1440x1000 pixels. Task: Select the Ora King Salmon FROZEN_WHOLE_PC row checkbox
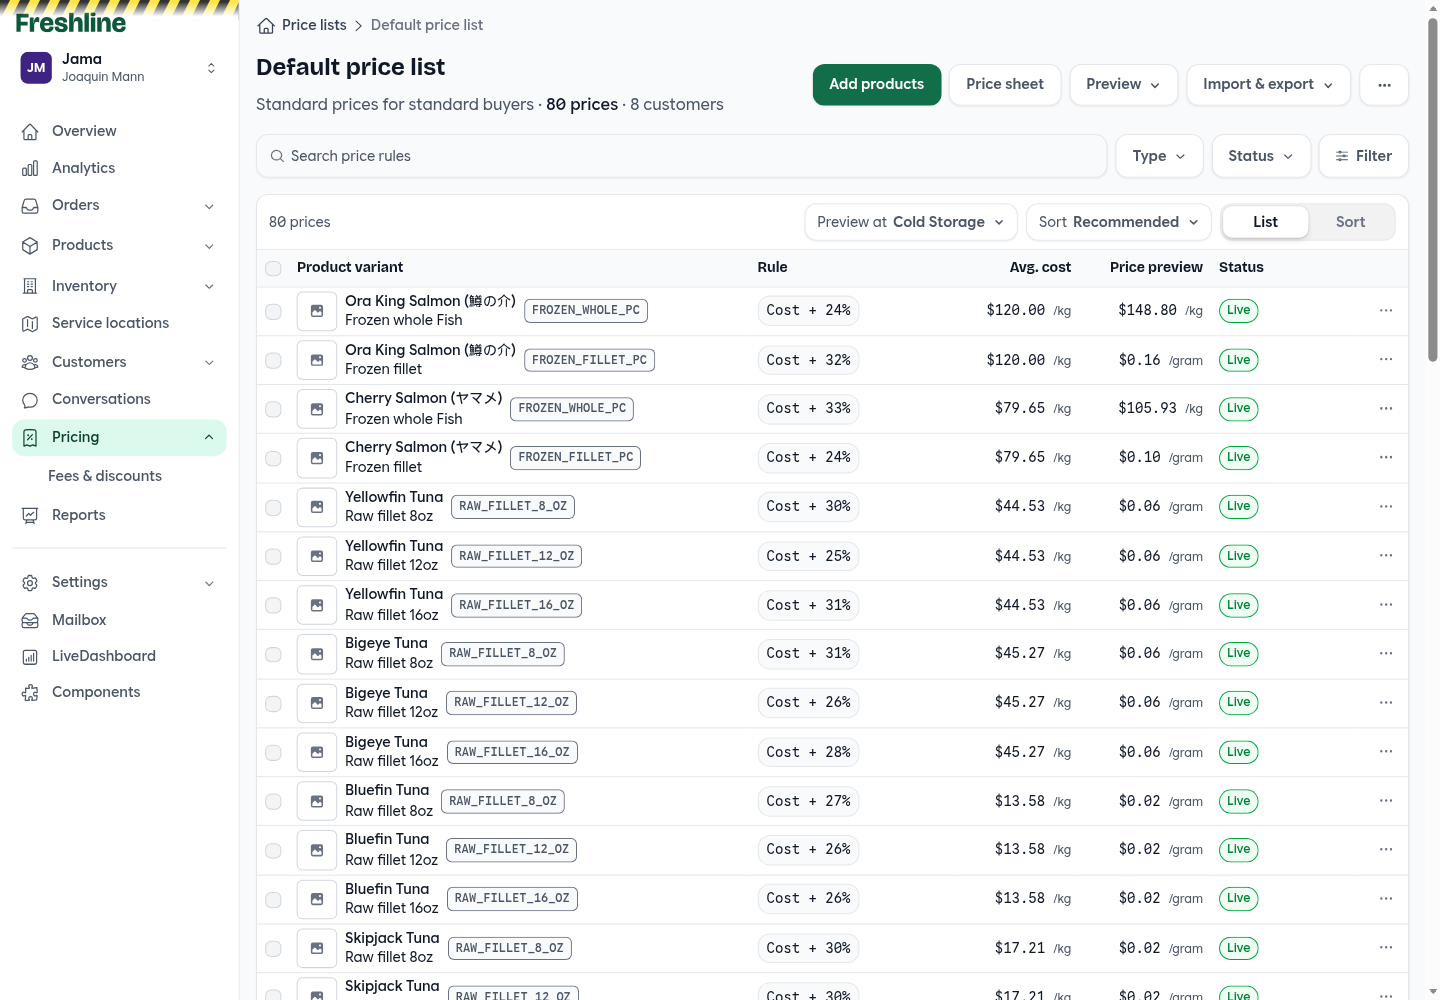pos(273,311)
